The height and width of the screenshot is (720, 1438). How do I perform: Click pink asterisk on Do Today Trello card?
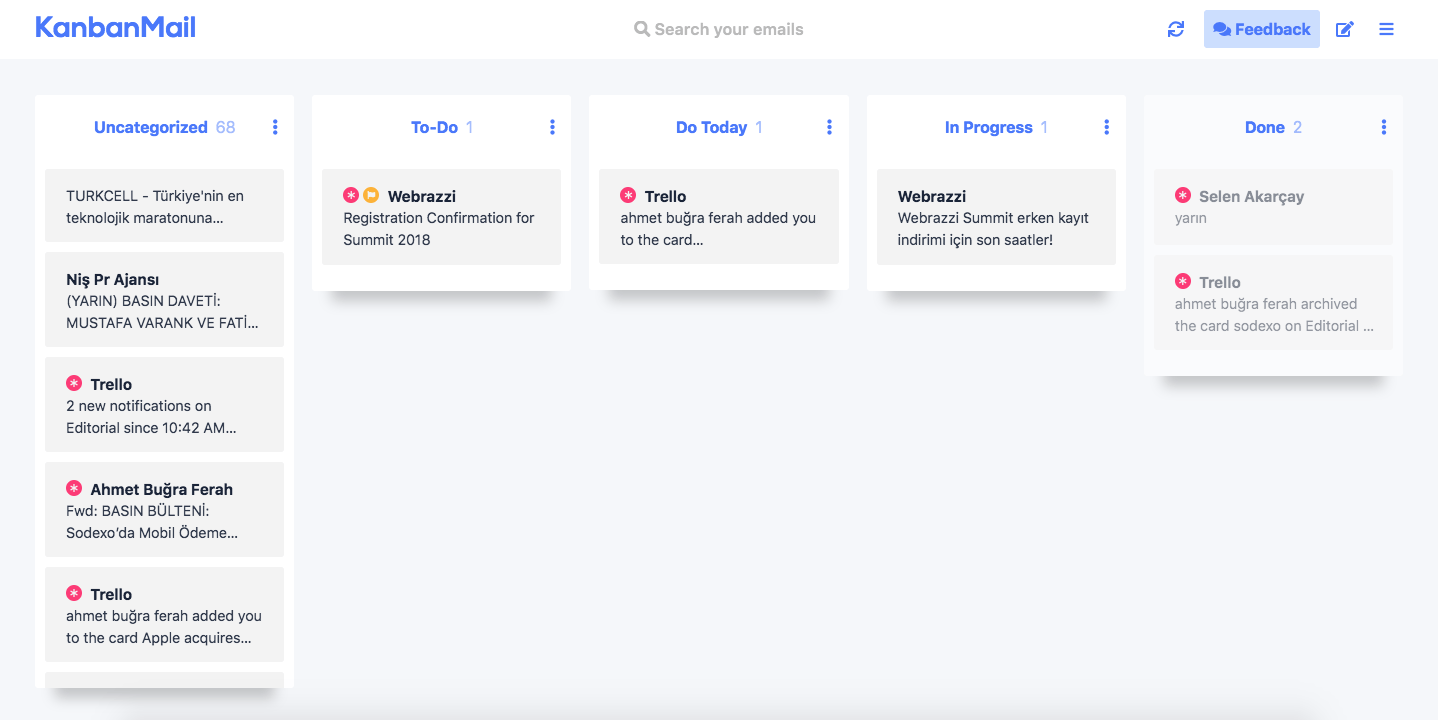[628, 195]
